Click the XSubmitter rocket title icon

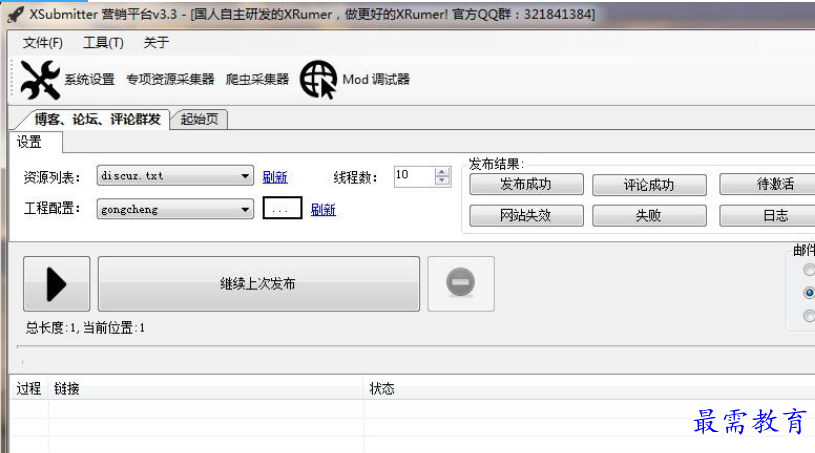point(16,14)
